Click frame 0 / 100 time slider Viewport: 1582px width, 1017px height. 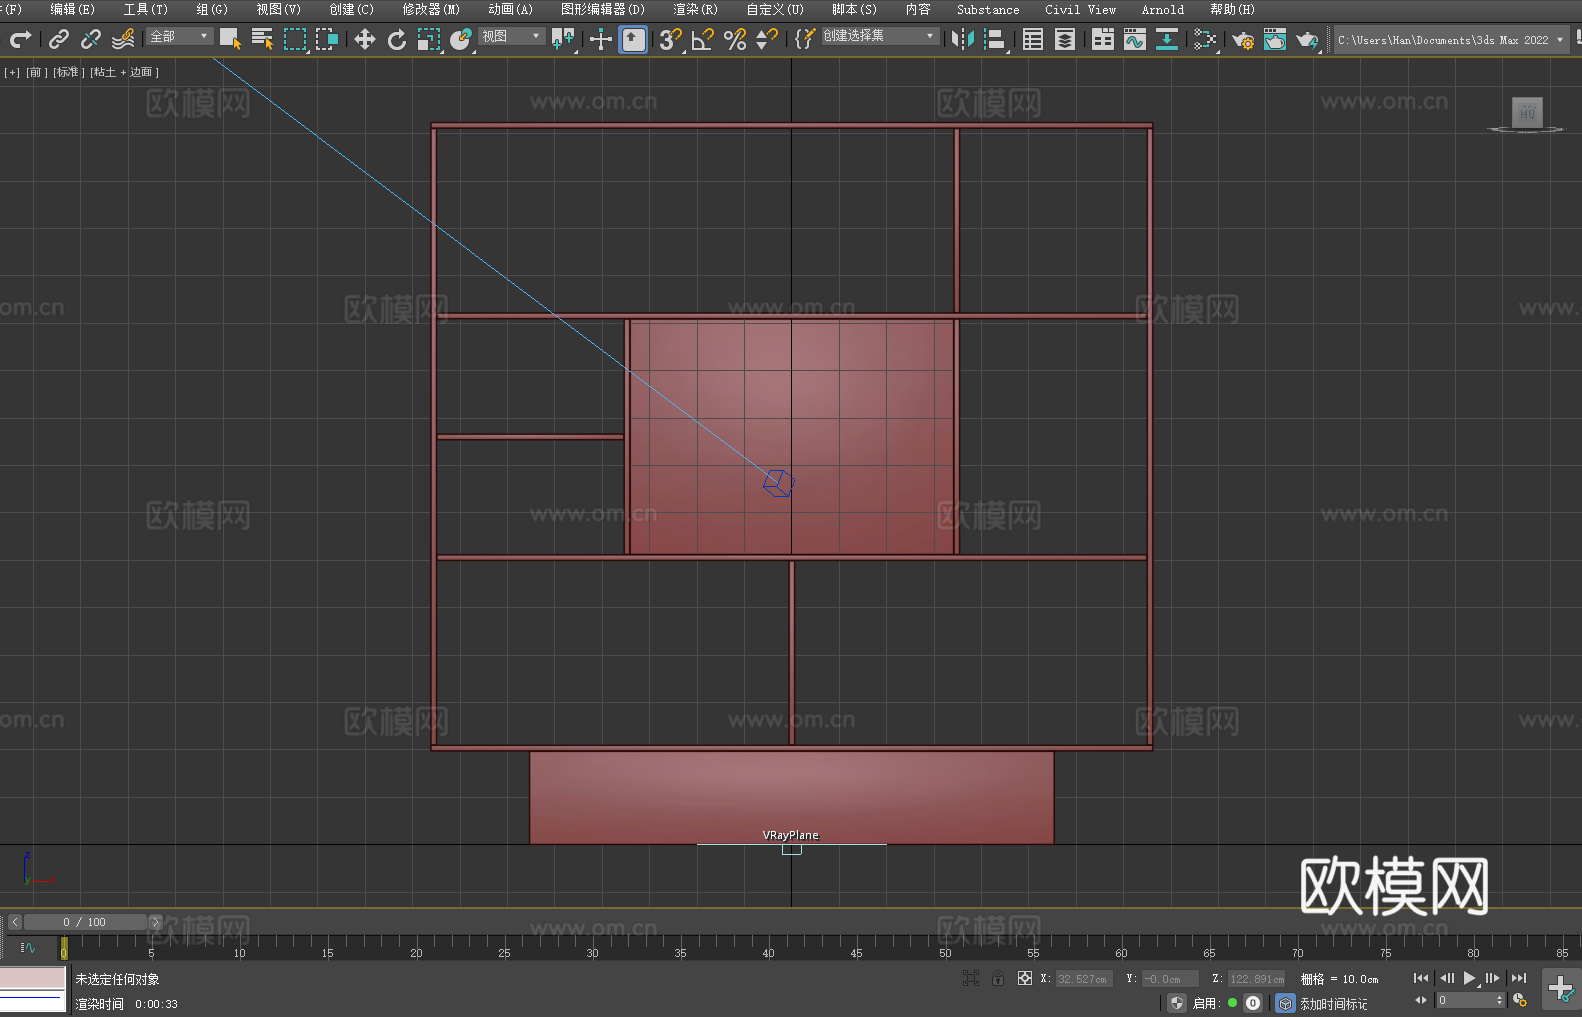(85, 922)
